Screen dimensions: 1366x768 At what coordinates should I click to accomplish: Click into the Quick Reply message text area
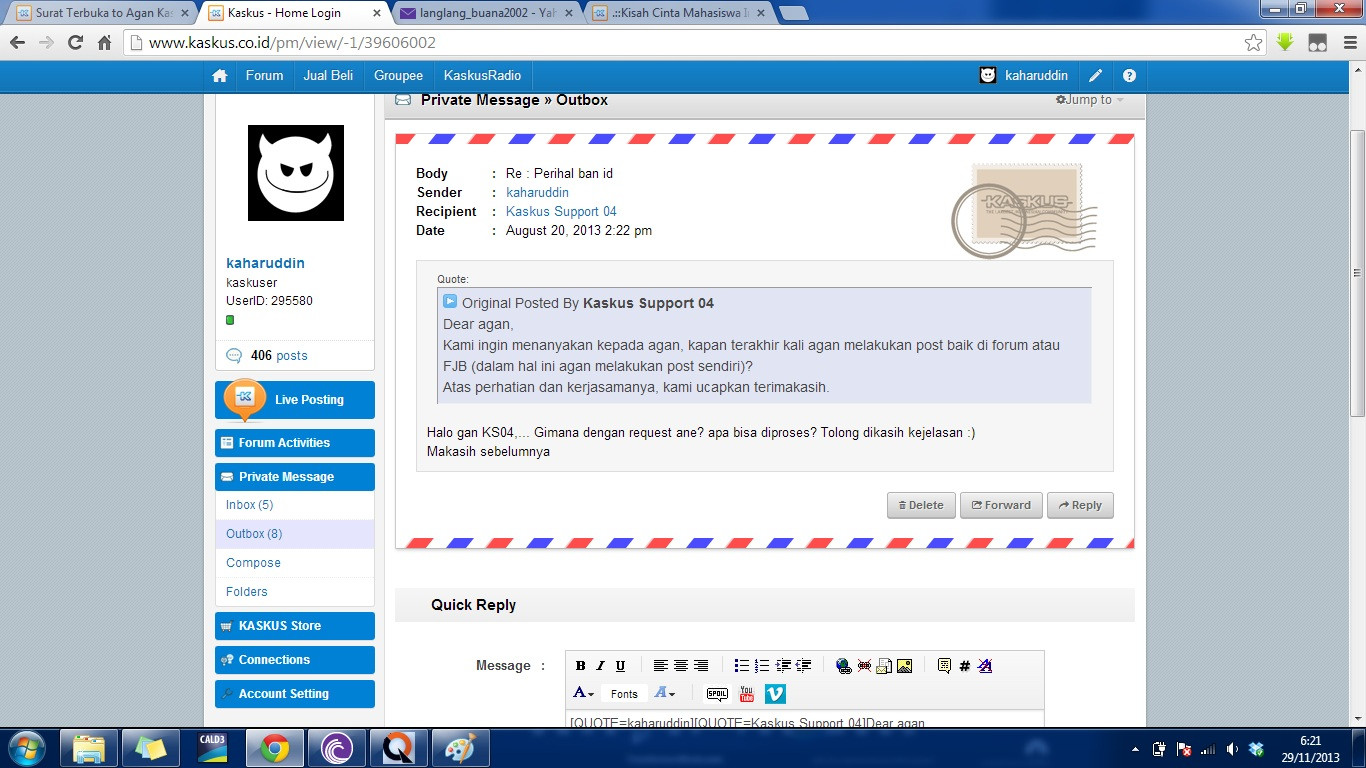(x=805, y=721)
